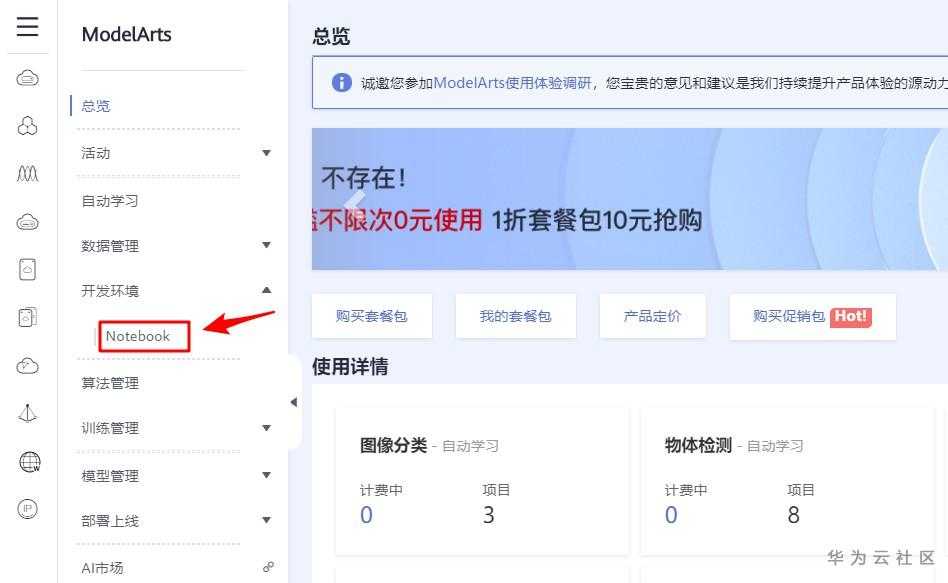Open the ModelArts使用体验调研 survey link
The width and height of the screenshot is (948, 583).
click(512, 83)
